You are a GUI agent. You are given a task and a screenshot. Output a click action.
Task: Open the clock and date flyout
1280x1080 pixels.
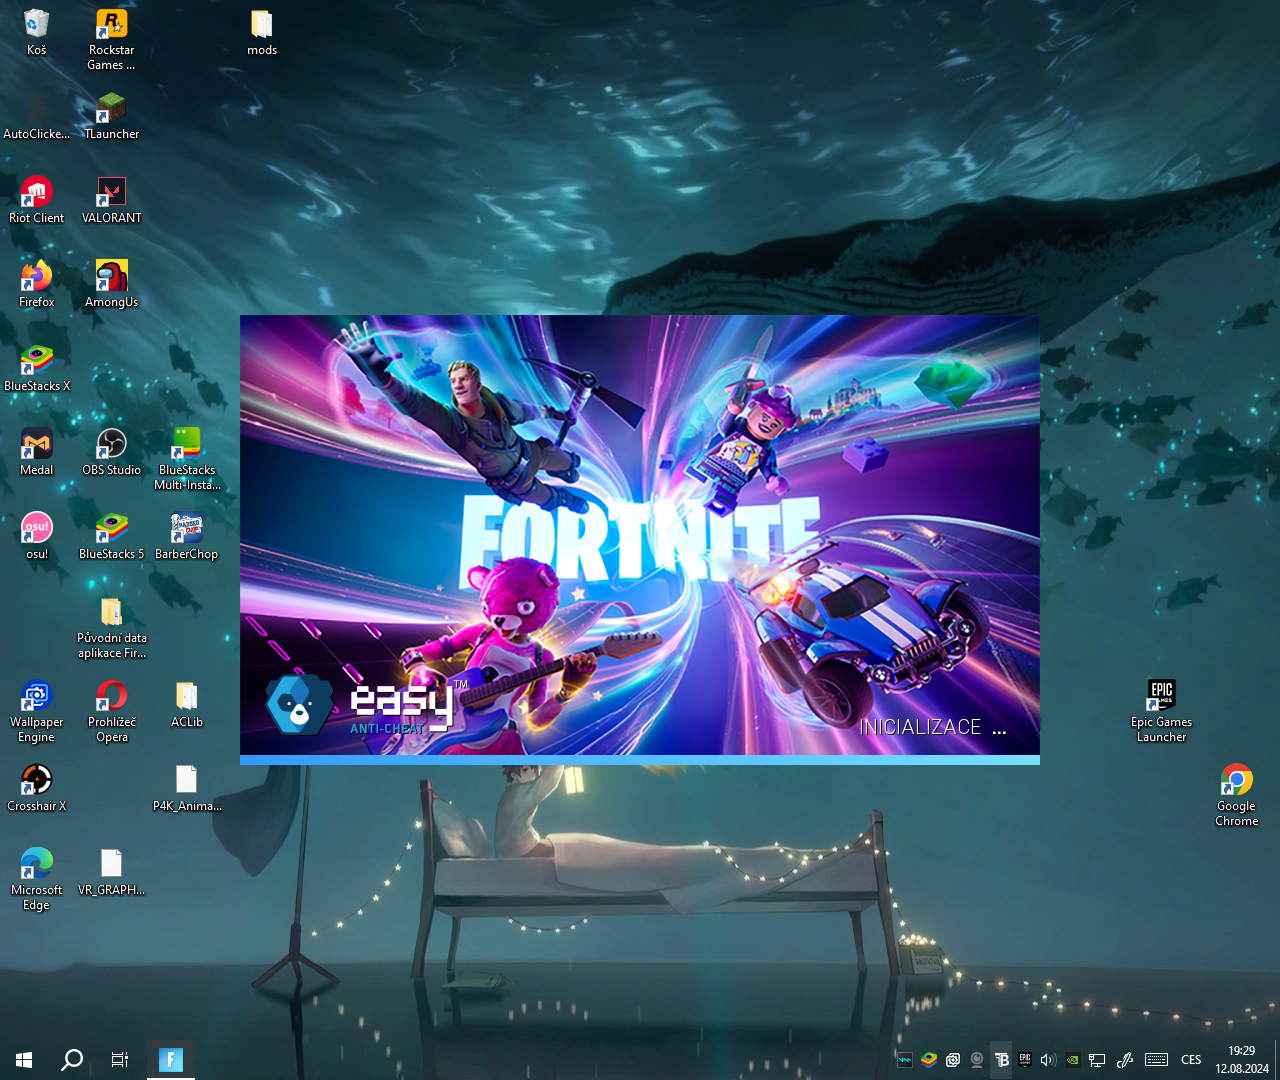(1242, 1060)
